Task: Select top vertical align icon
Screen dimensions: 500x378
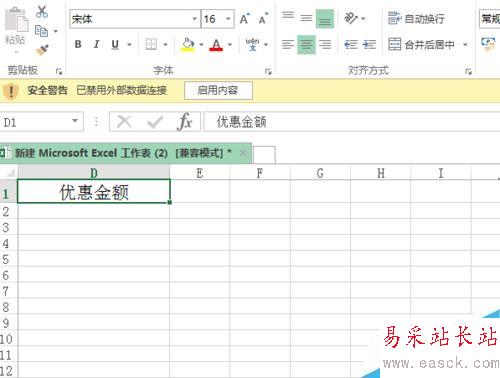Action: [288, 16]
